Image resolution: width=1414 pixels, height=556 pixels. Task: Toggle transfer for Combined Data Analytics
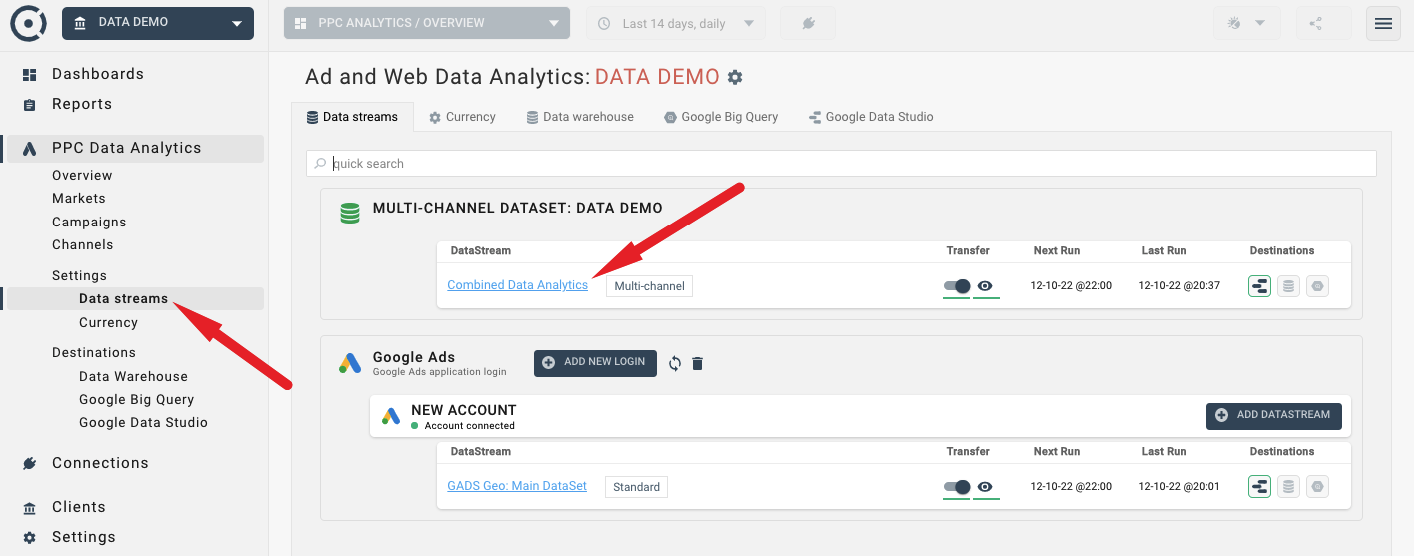pos(957,286)
